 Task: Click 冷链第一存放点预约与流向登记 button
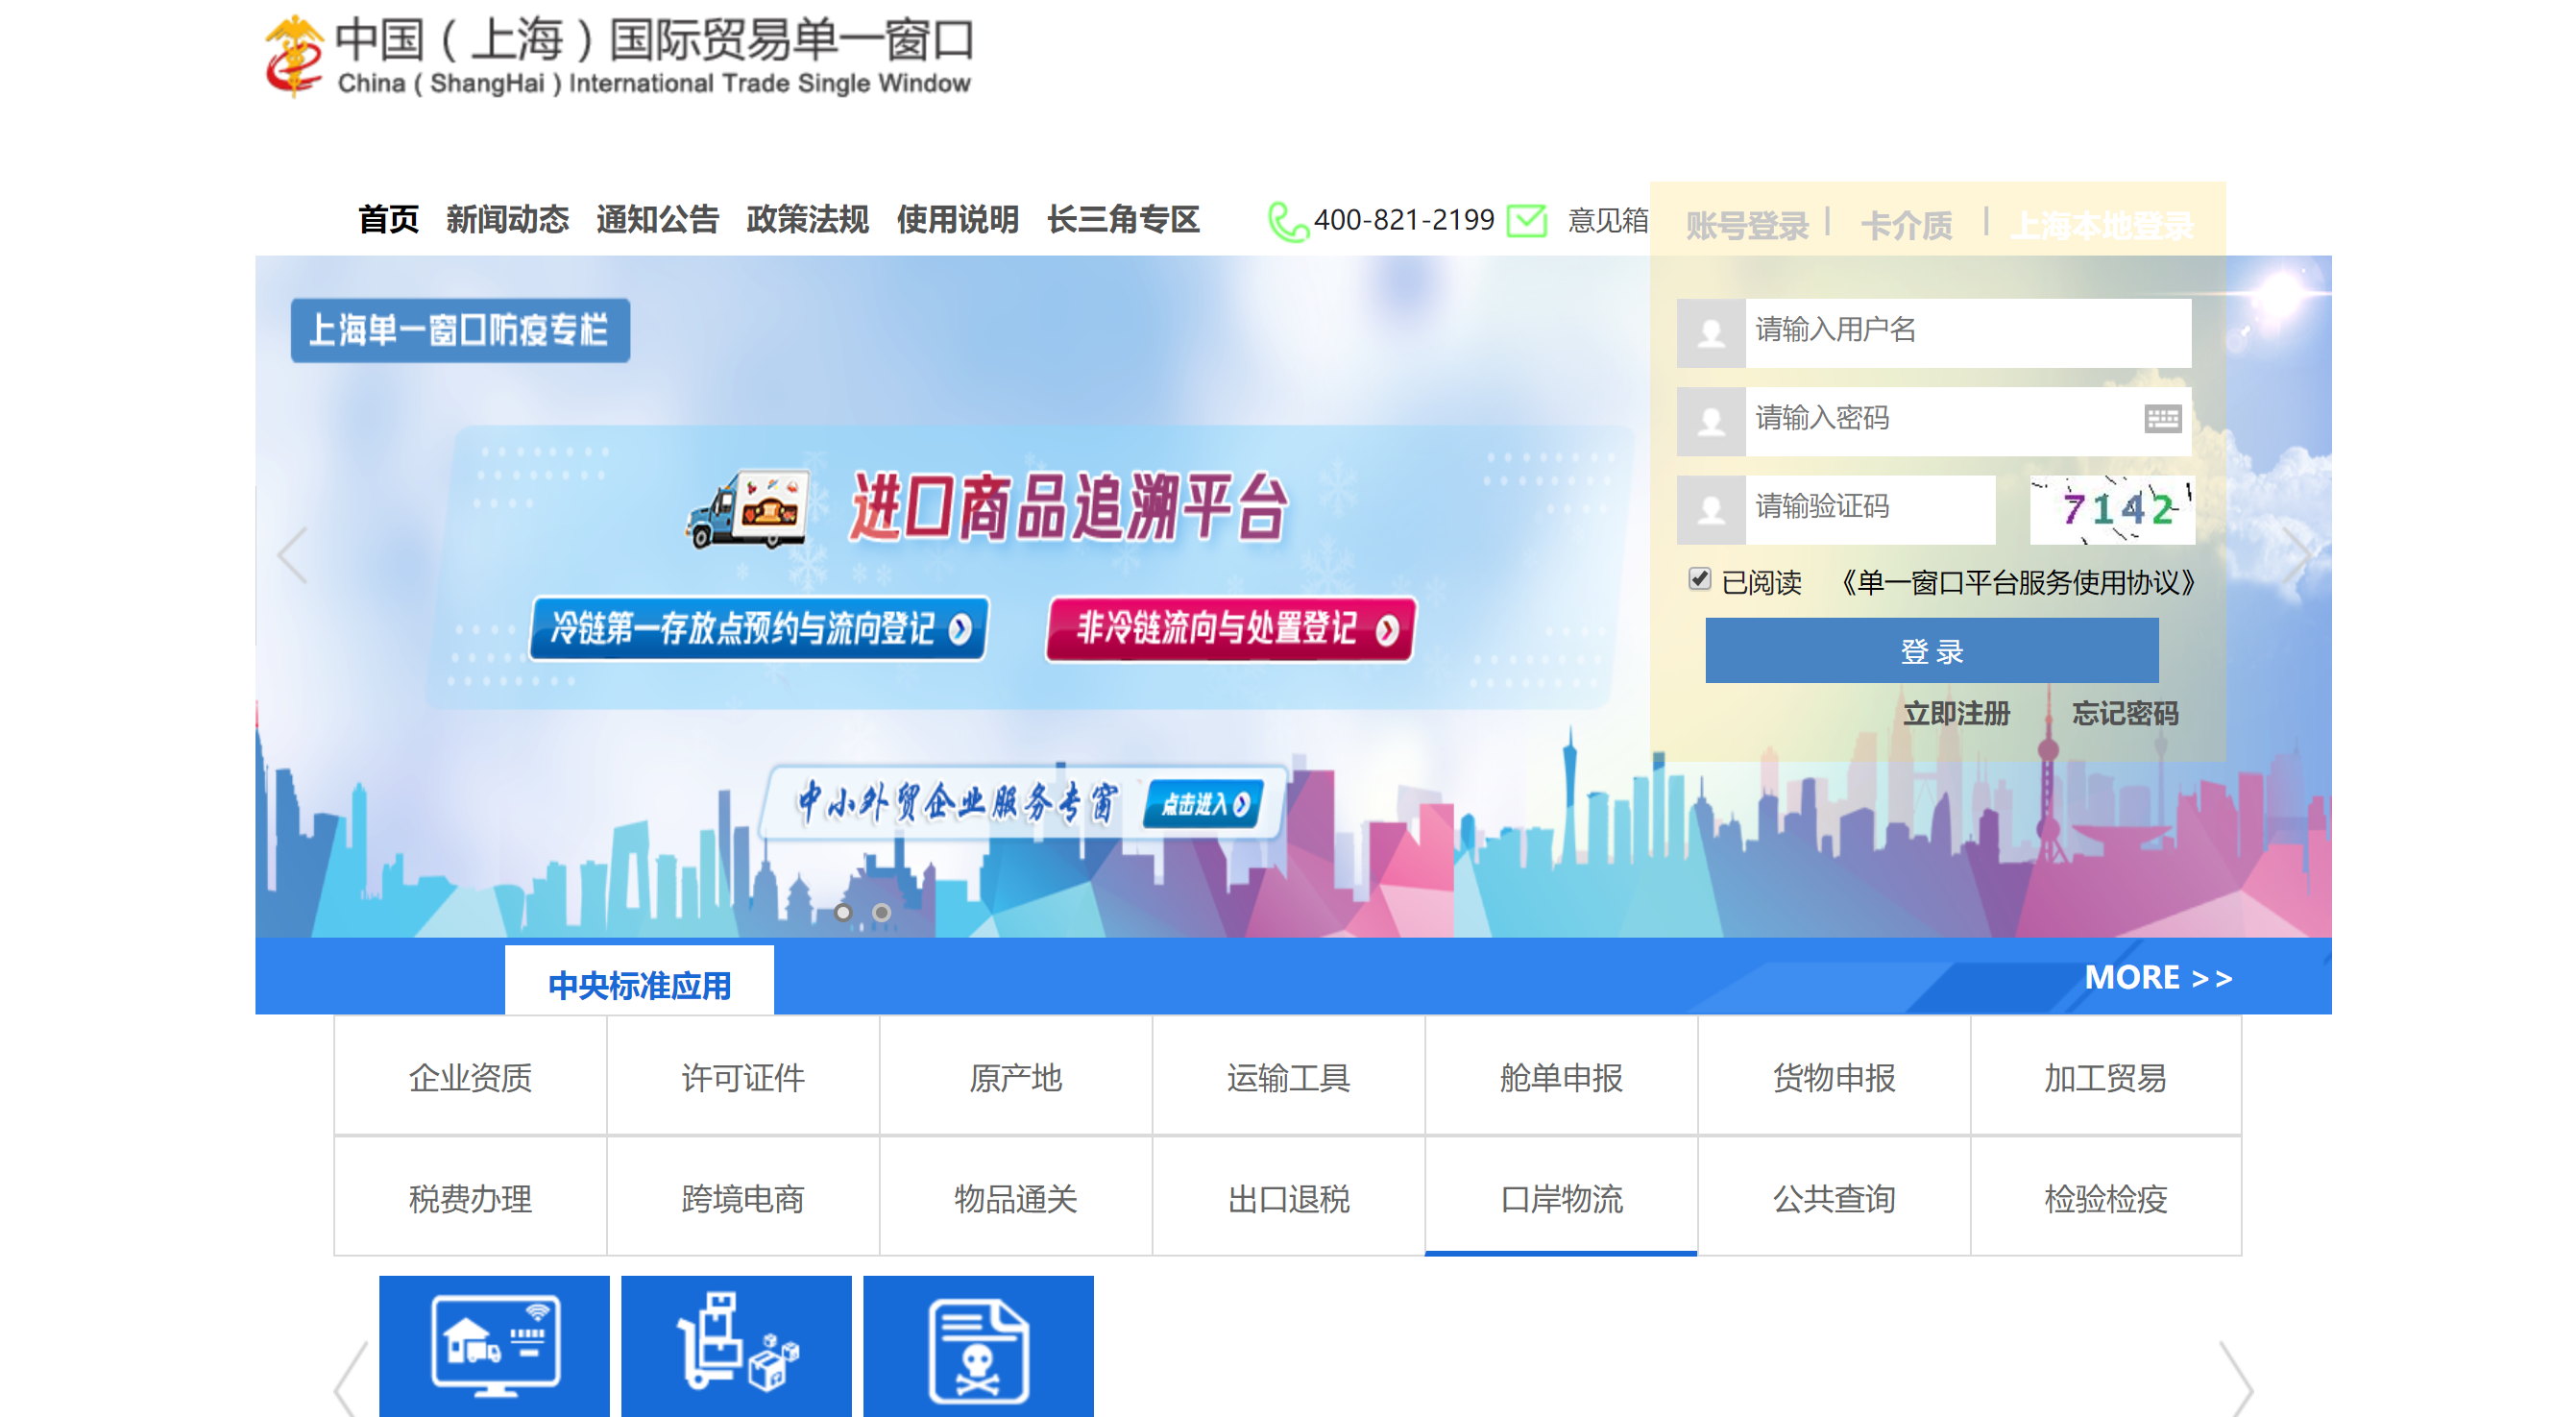[759, 628]
